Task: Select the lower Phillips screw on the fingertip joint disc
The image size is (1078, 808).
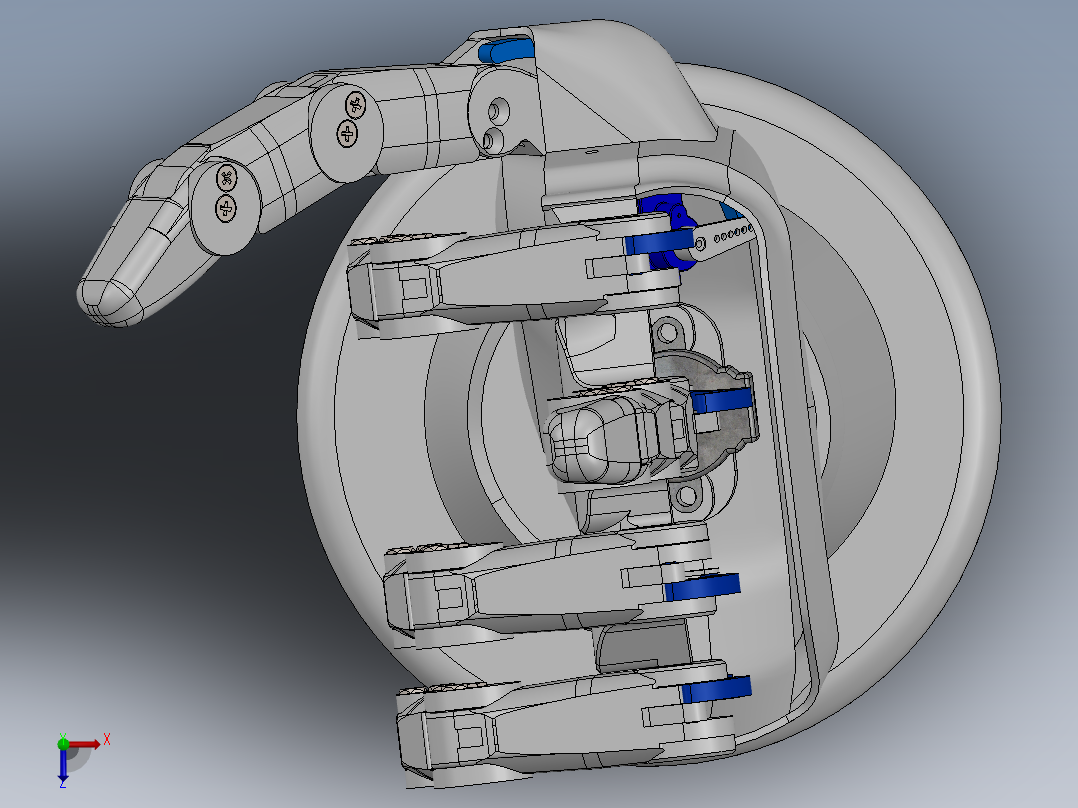Action: (x=226, y=208)
